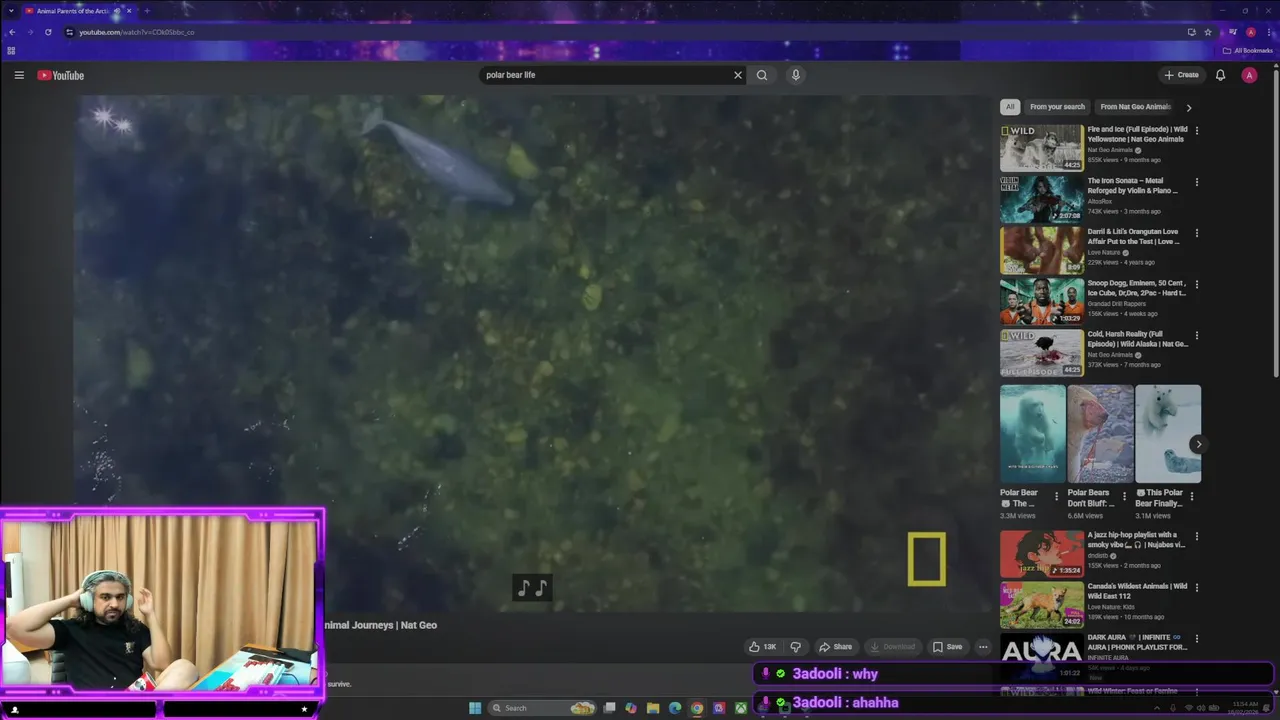Open Microsoft Edge from the taskbar

(x=675, y=708)
